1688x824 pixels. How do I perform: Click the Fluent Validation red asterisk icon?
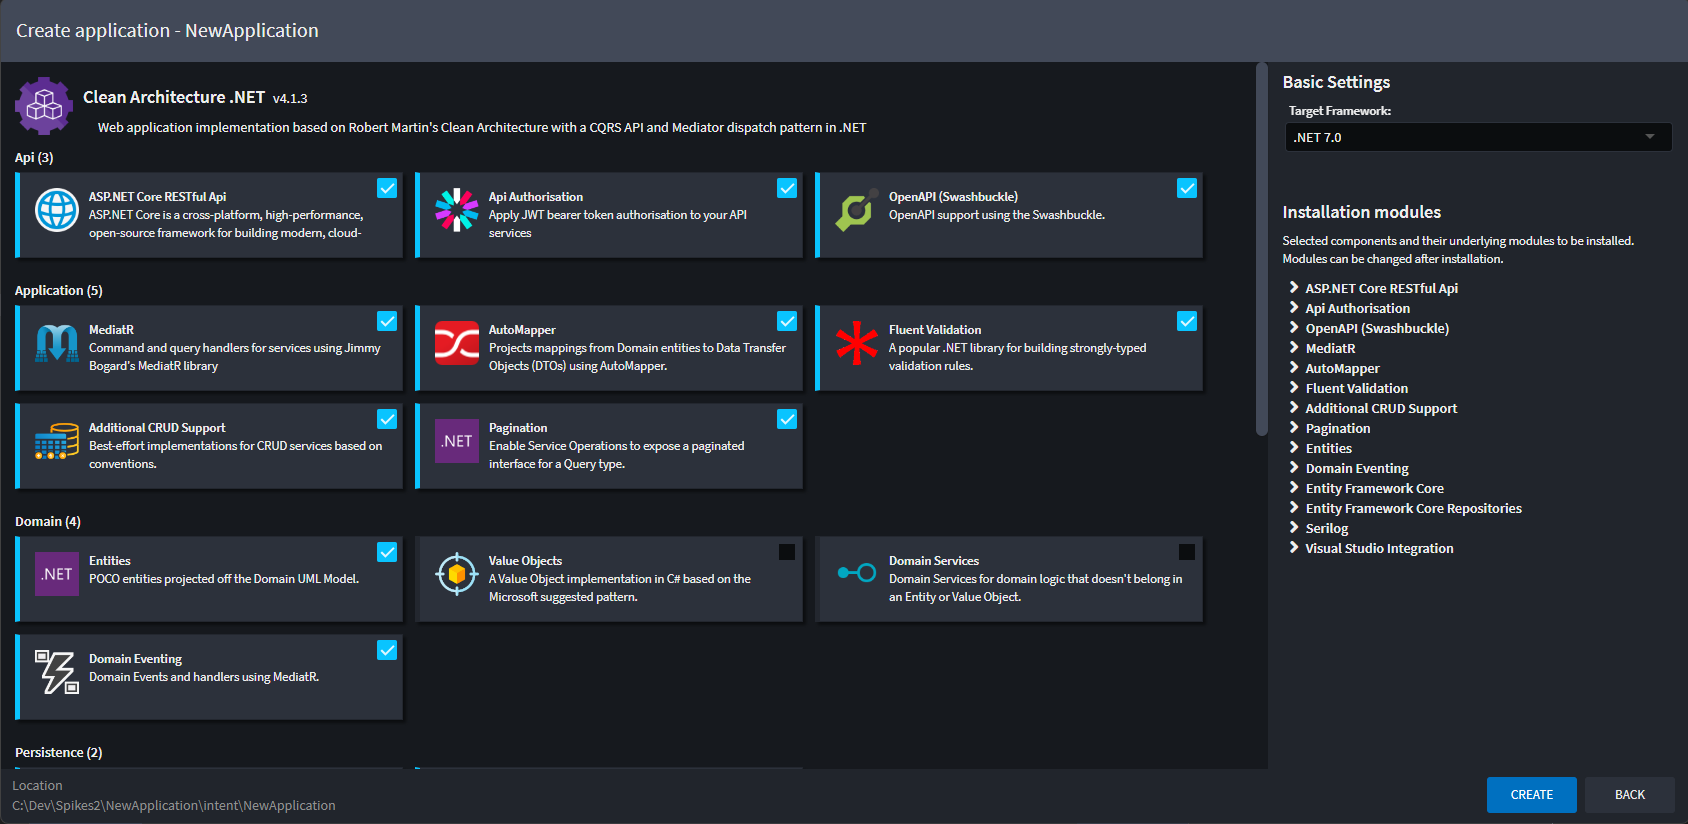tap(857, 343)
